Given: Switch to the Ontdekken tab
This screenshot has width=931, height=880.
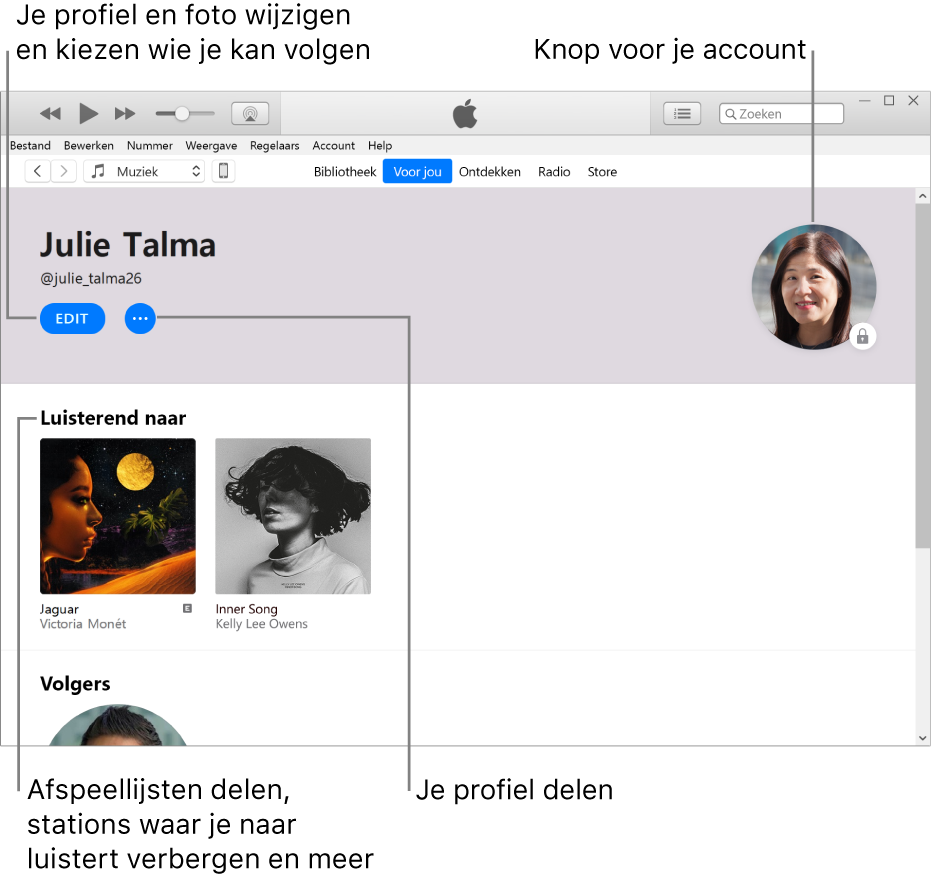Looking at the screenshot, I should point(490,172).
